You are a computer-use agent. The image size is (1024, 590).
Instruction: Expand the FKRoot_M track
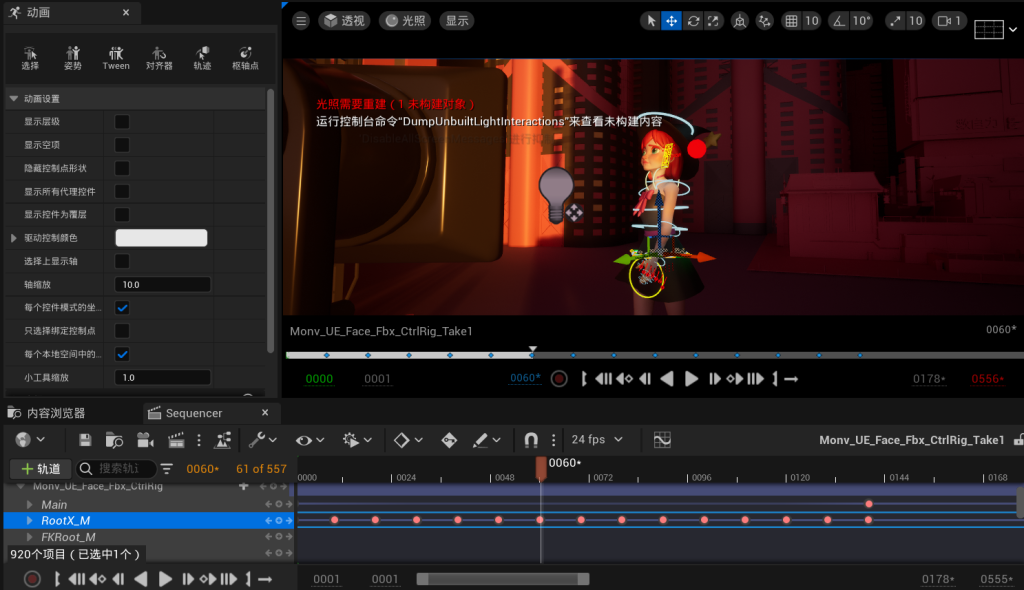pyautogui.click(x=29, y=537)
